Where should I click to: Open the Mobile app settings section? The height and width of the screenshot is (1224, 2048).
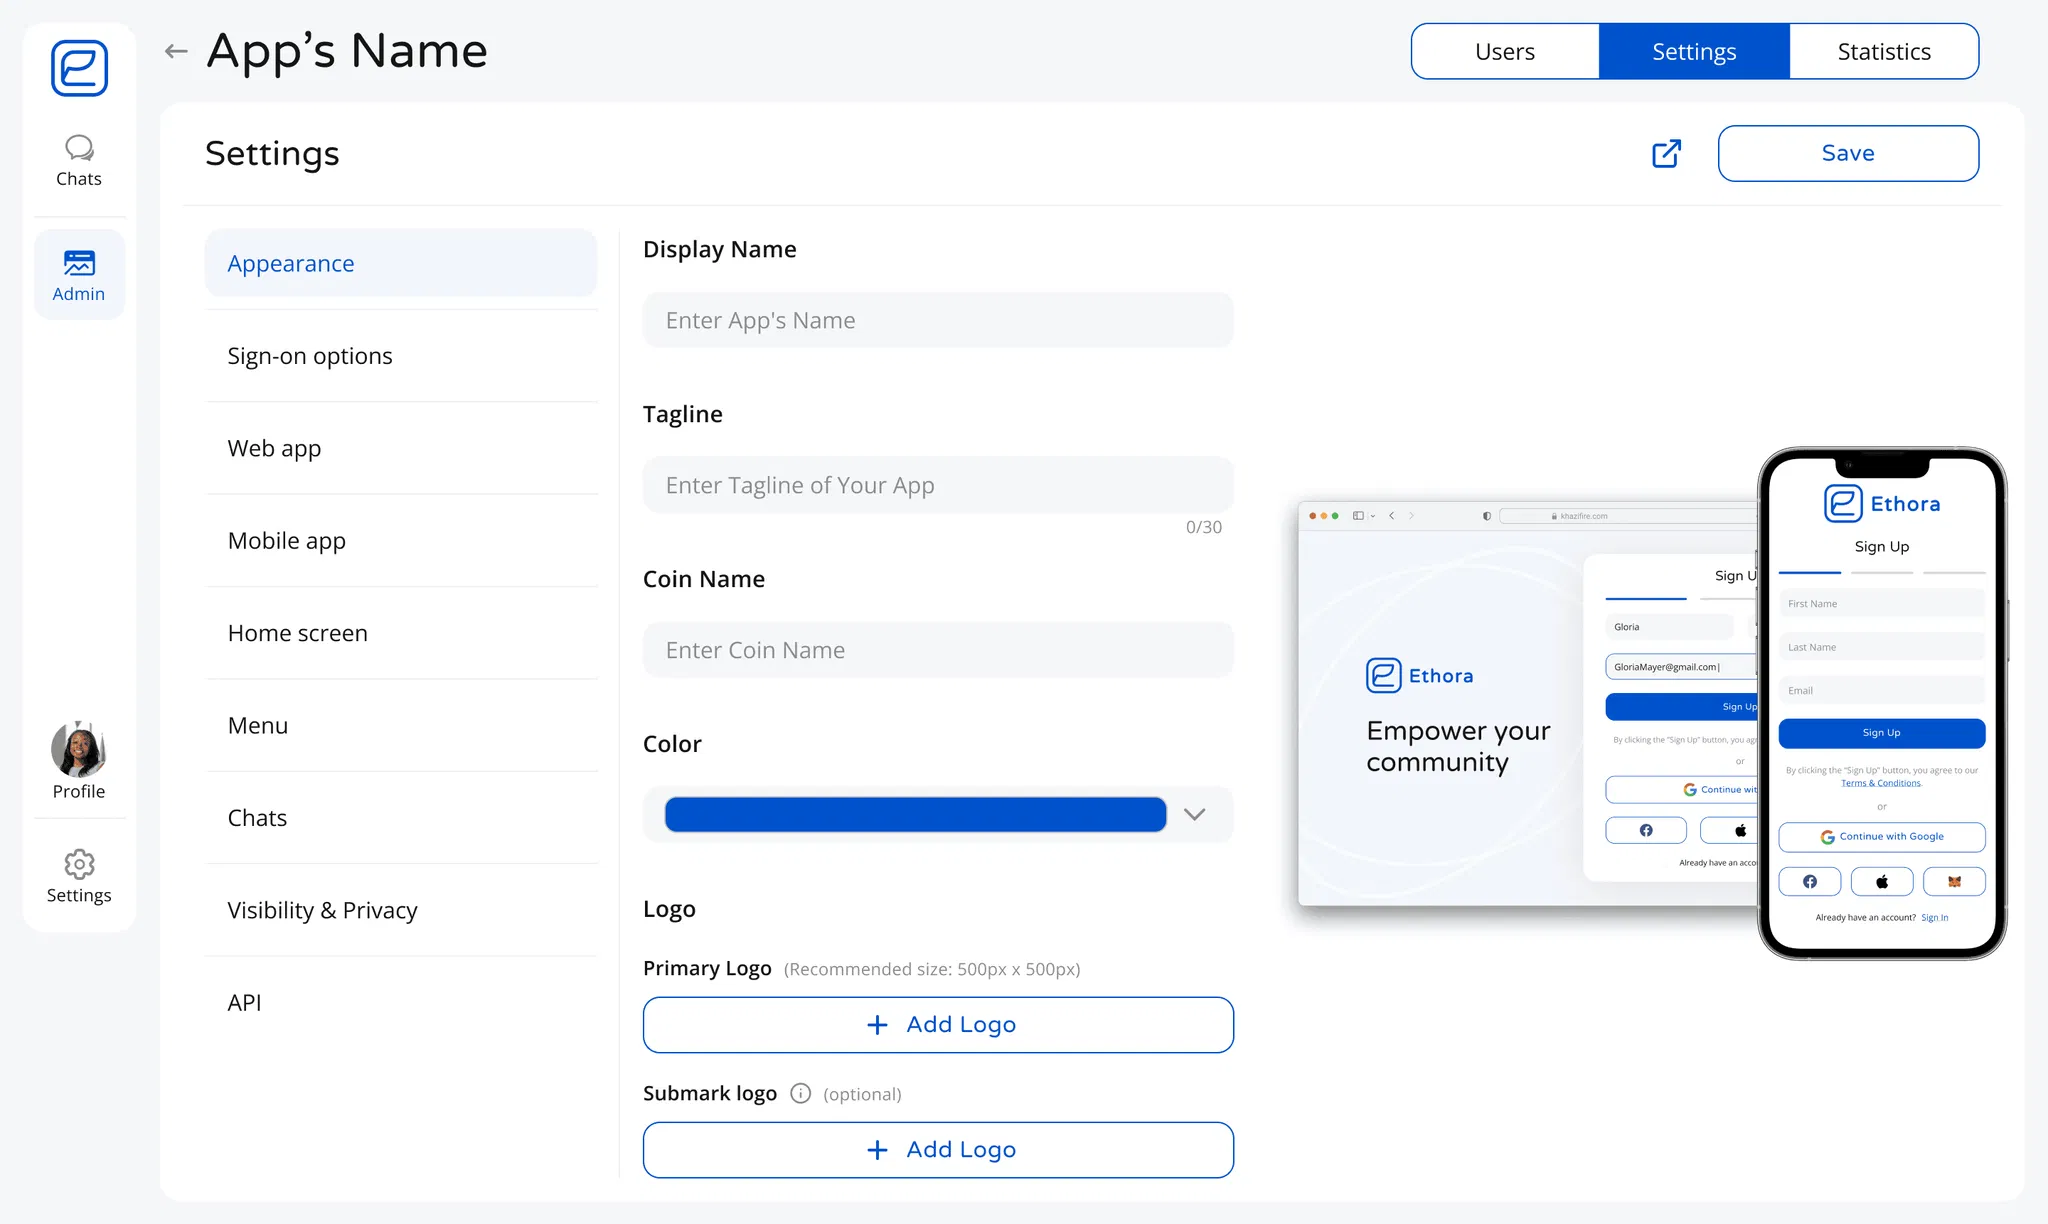click(x=287, y=541)
